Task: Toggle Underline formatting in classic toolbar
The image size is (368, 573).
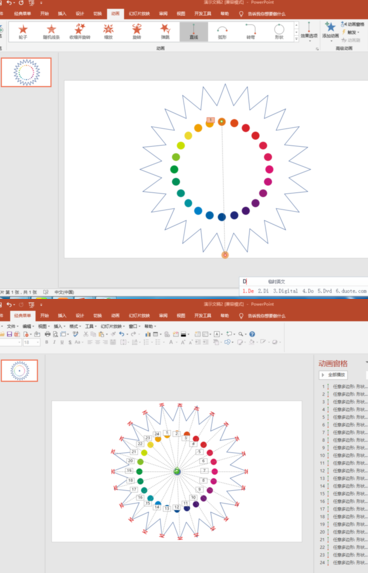Action: point(62,342)
